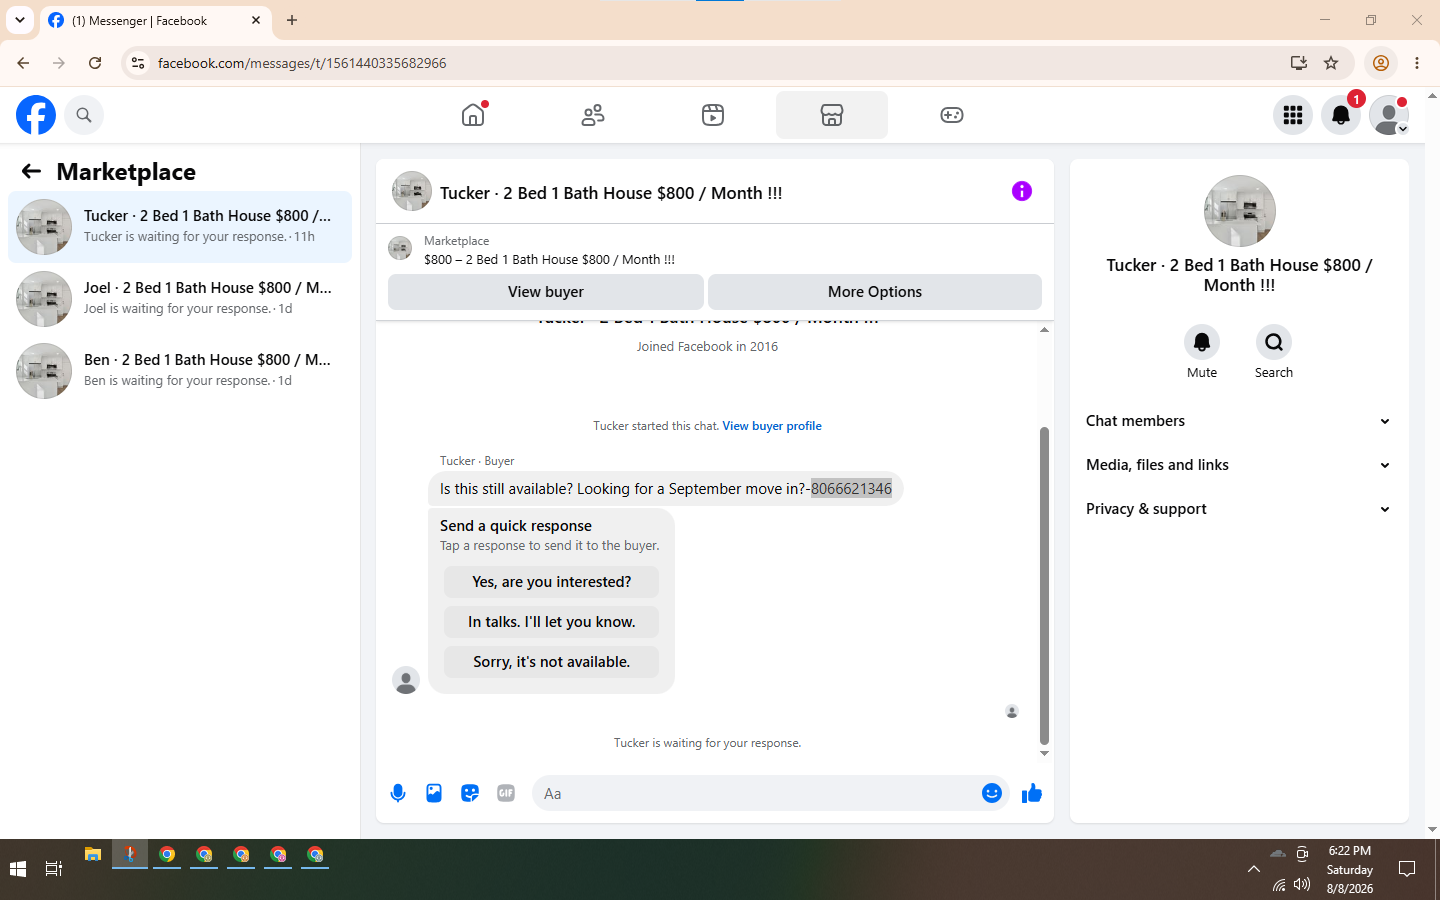Click the More Options button

coord(875,292)
